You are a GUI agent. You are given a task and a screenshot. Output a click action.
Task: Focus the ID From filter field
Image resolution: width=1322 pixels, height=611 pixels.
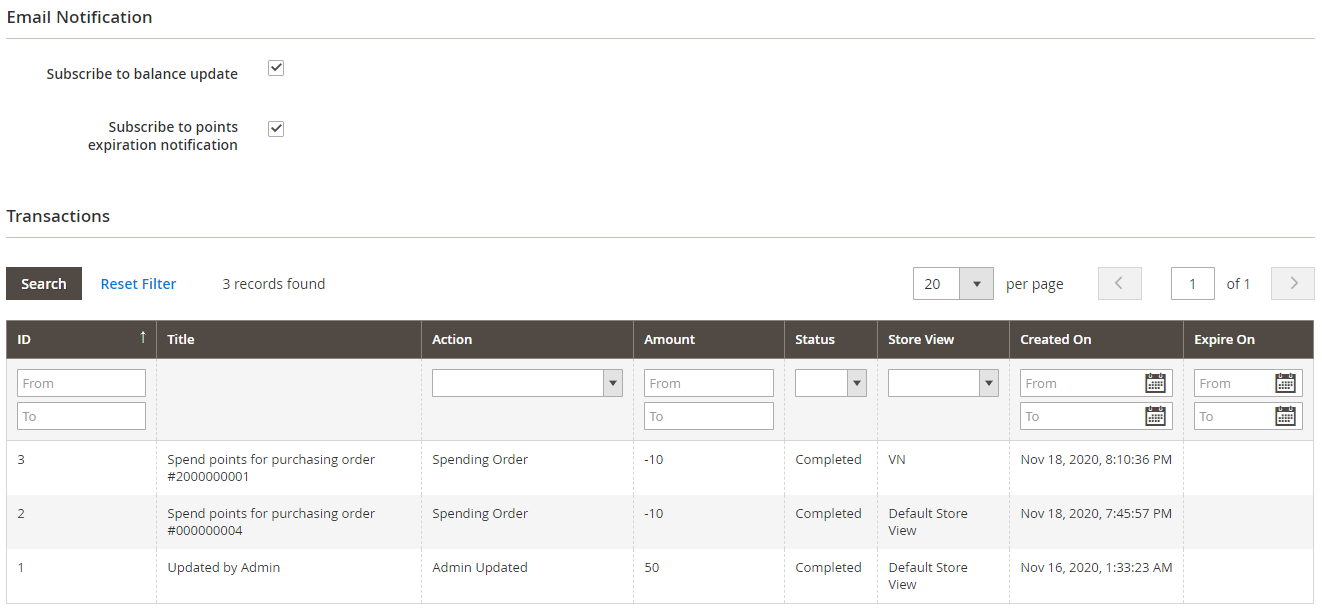tap(81, 383)
